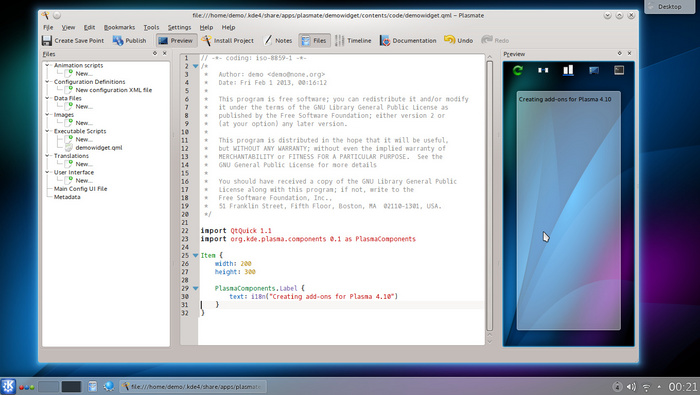Image resolution: width=700 pixels, height=395 pixels.
Task: Open the Settings menu
Action: [x=179, y=27]
